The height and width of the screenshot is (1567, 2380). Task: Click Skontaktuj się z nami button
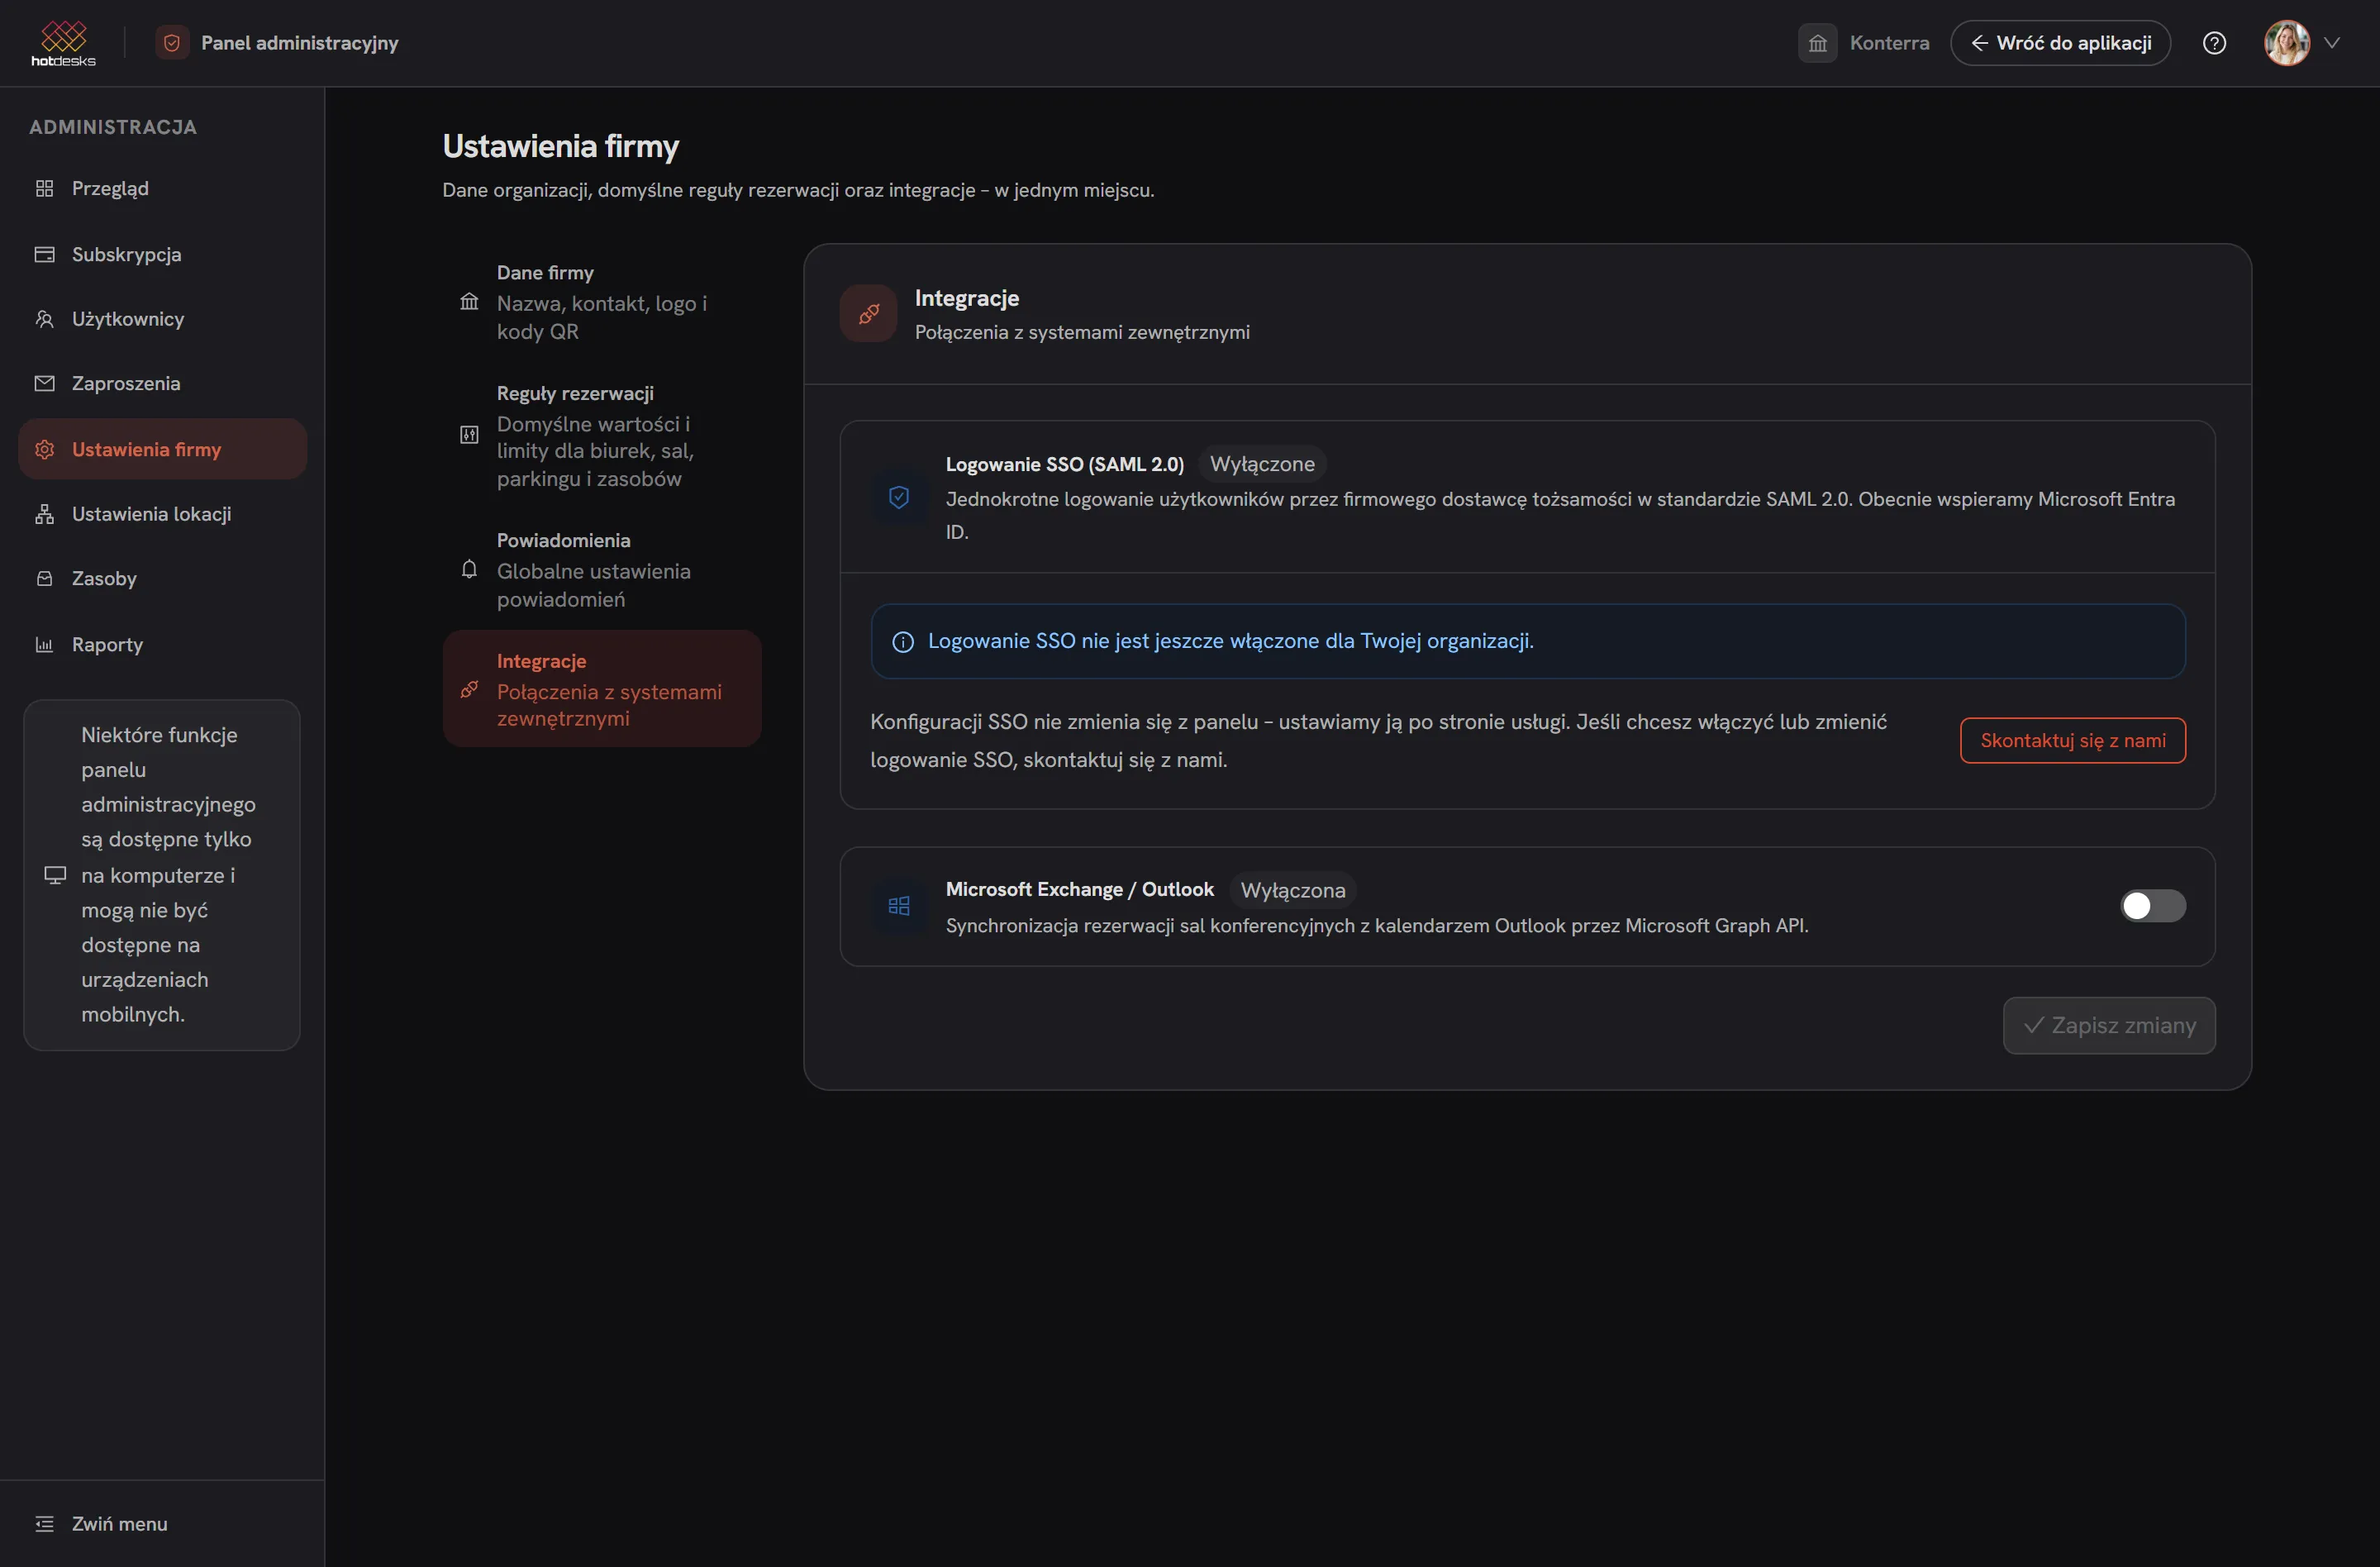(2072, 740)
